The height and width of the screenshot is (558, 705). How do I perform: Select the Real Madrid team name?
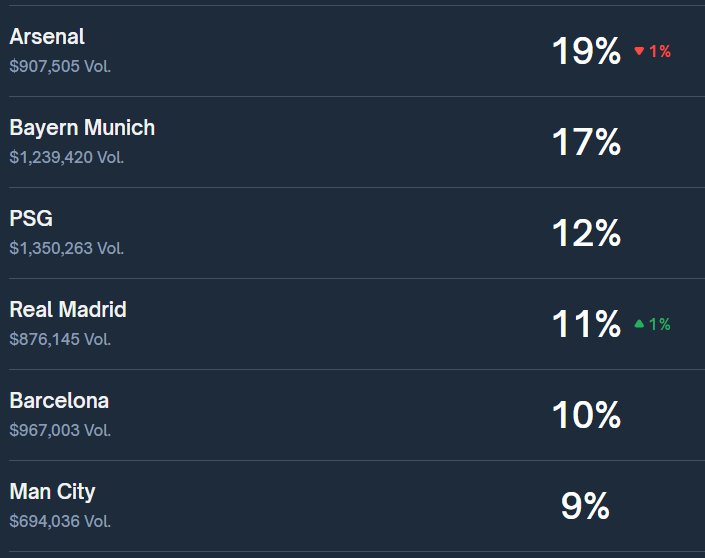click(x=68, y=309)
